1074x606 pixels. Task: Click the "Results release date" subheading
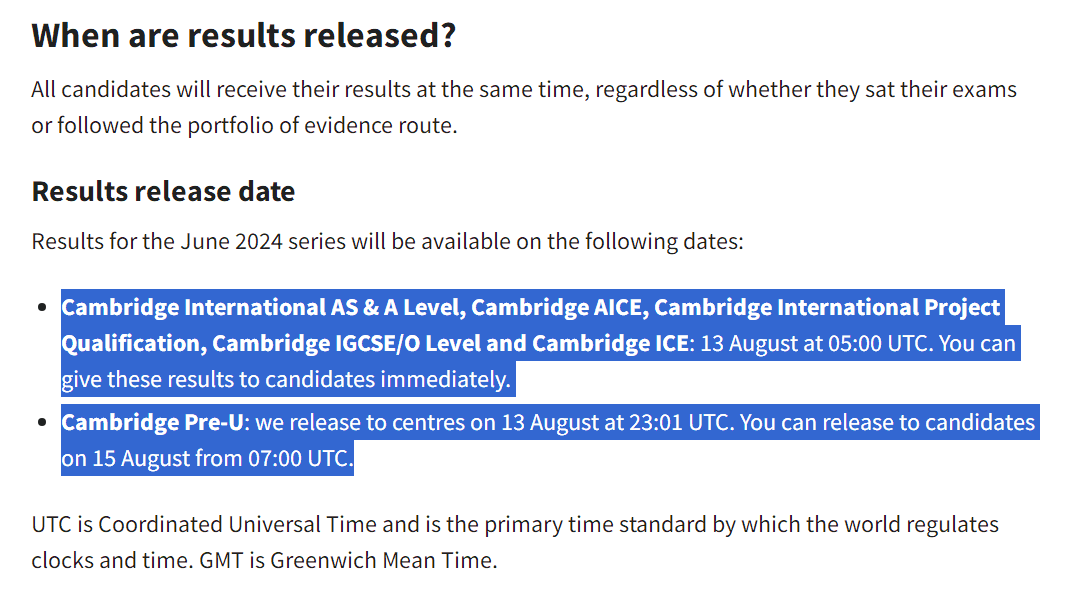point(163,191)
